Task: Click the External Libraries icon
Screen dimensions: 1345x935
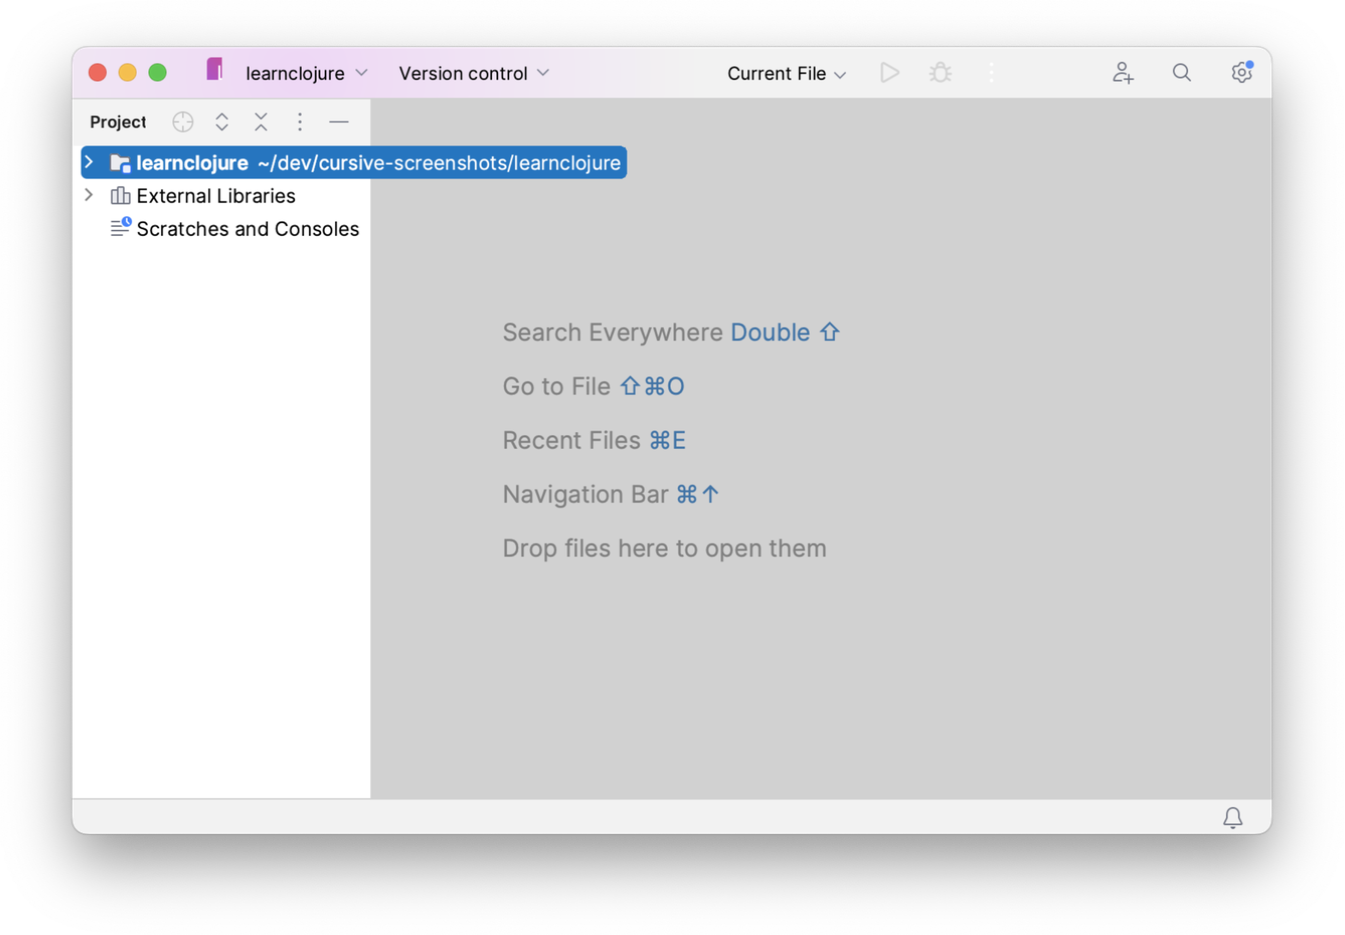Action: click(120, 195)
